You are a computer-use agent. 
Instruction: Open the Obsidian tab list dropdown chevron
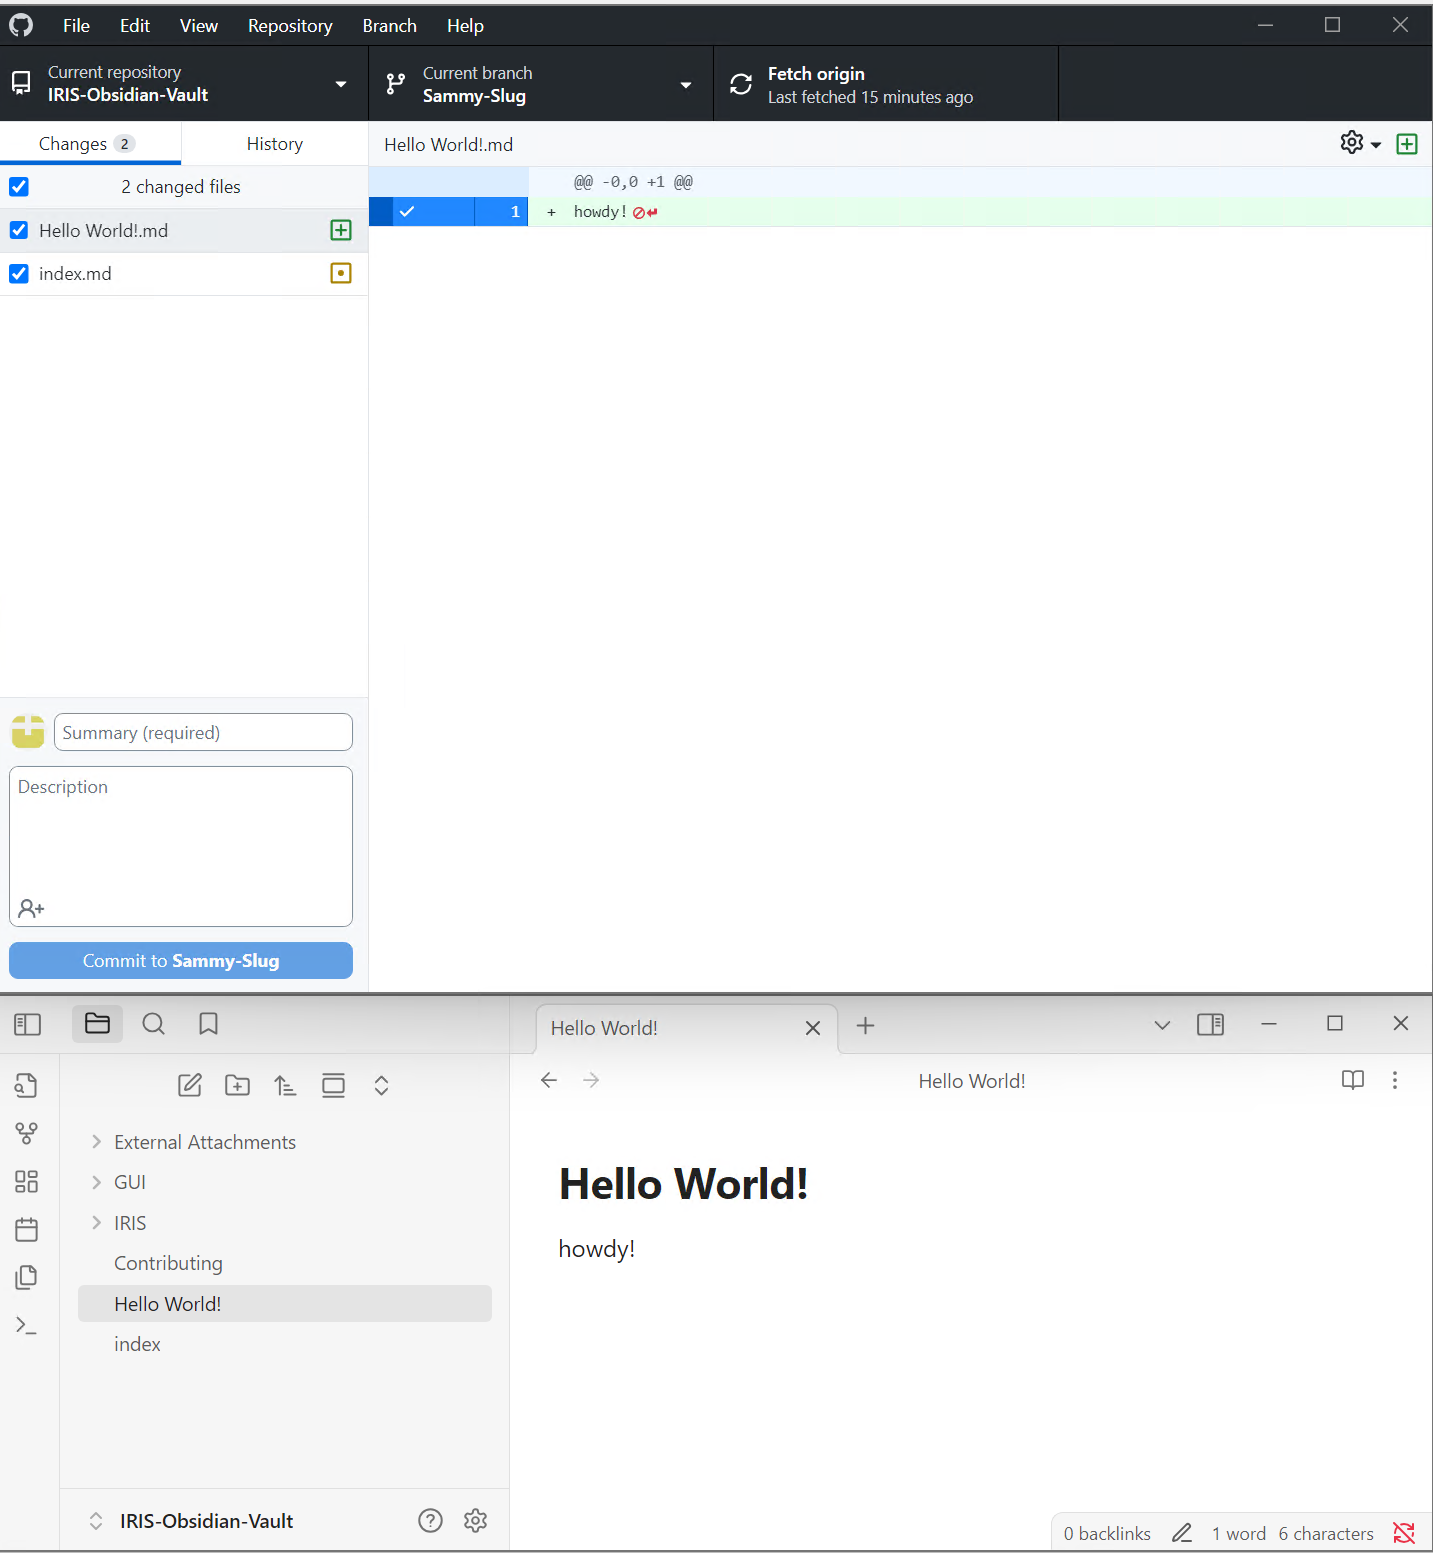pos(1162,1025)
